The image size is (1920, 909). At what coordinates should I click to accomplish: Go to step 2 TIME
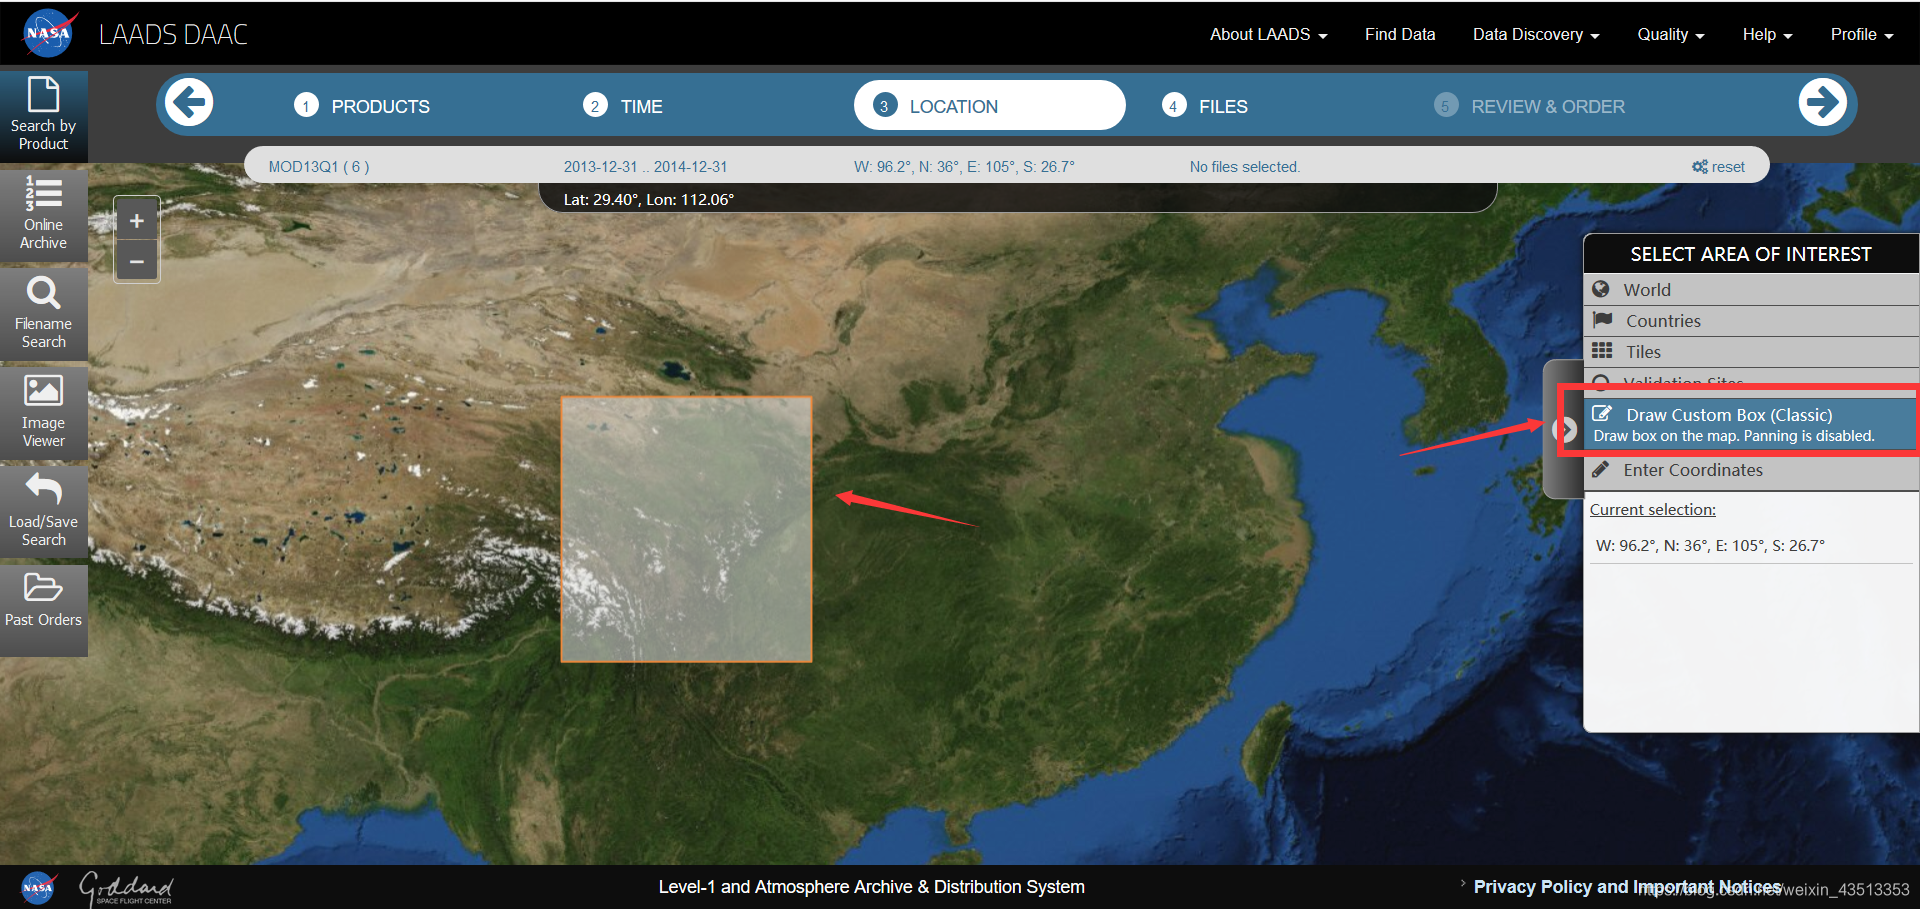tap(623, 106)
